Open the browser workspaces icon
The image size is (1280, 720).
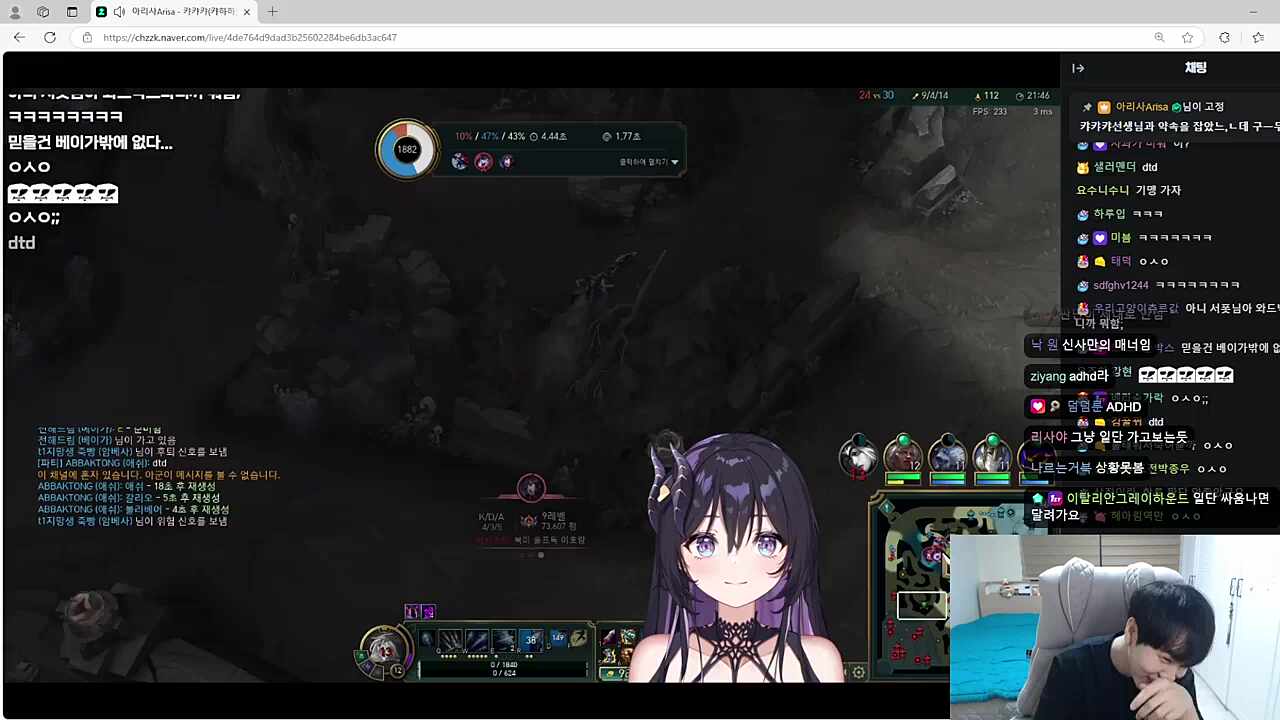(43, 12)
